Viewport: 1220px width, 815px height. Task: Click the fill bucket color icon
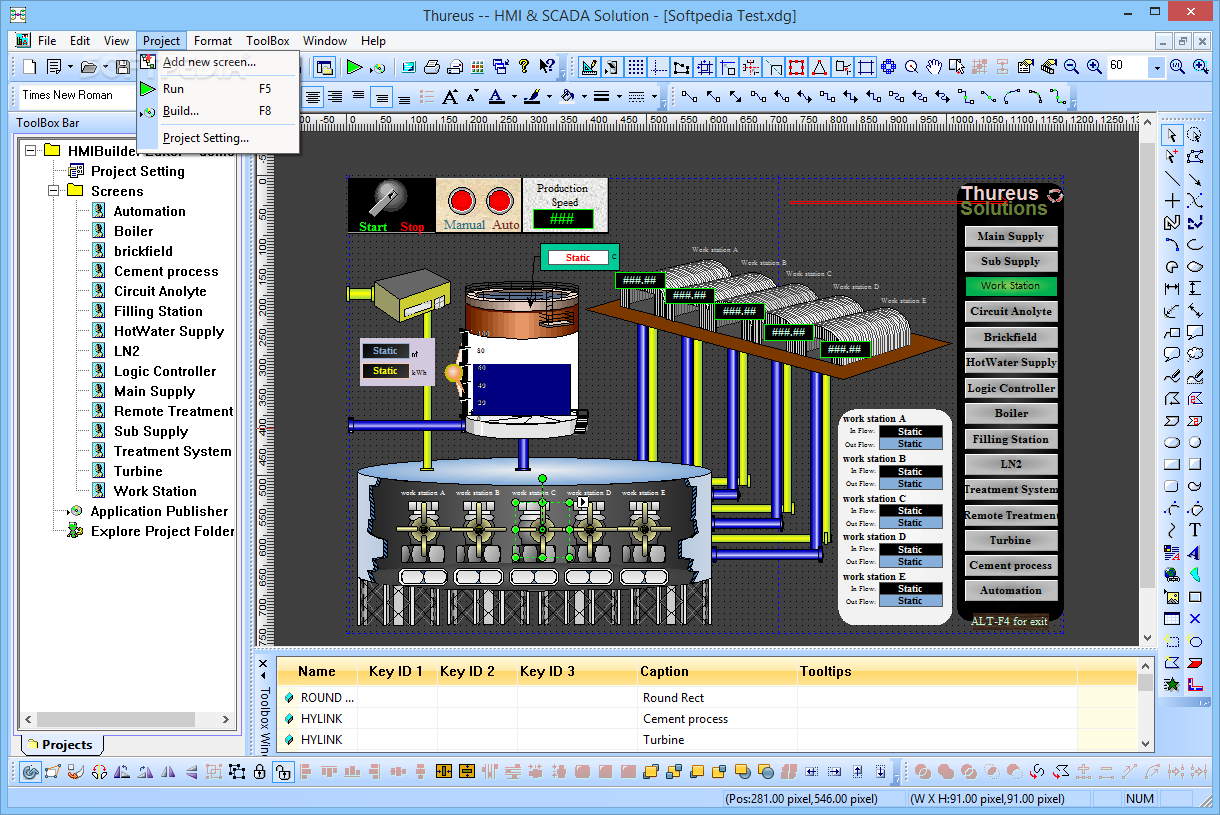click(x=566, y=97)
